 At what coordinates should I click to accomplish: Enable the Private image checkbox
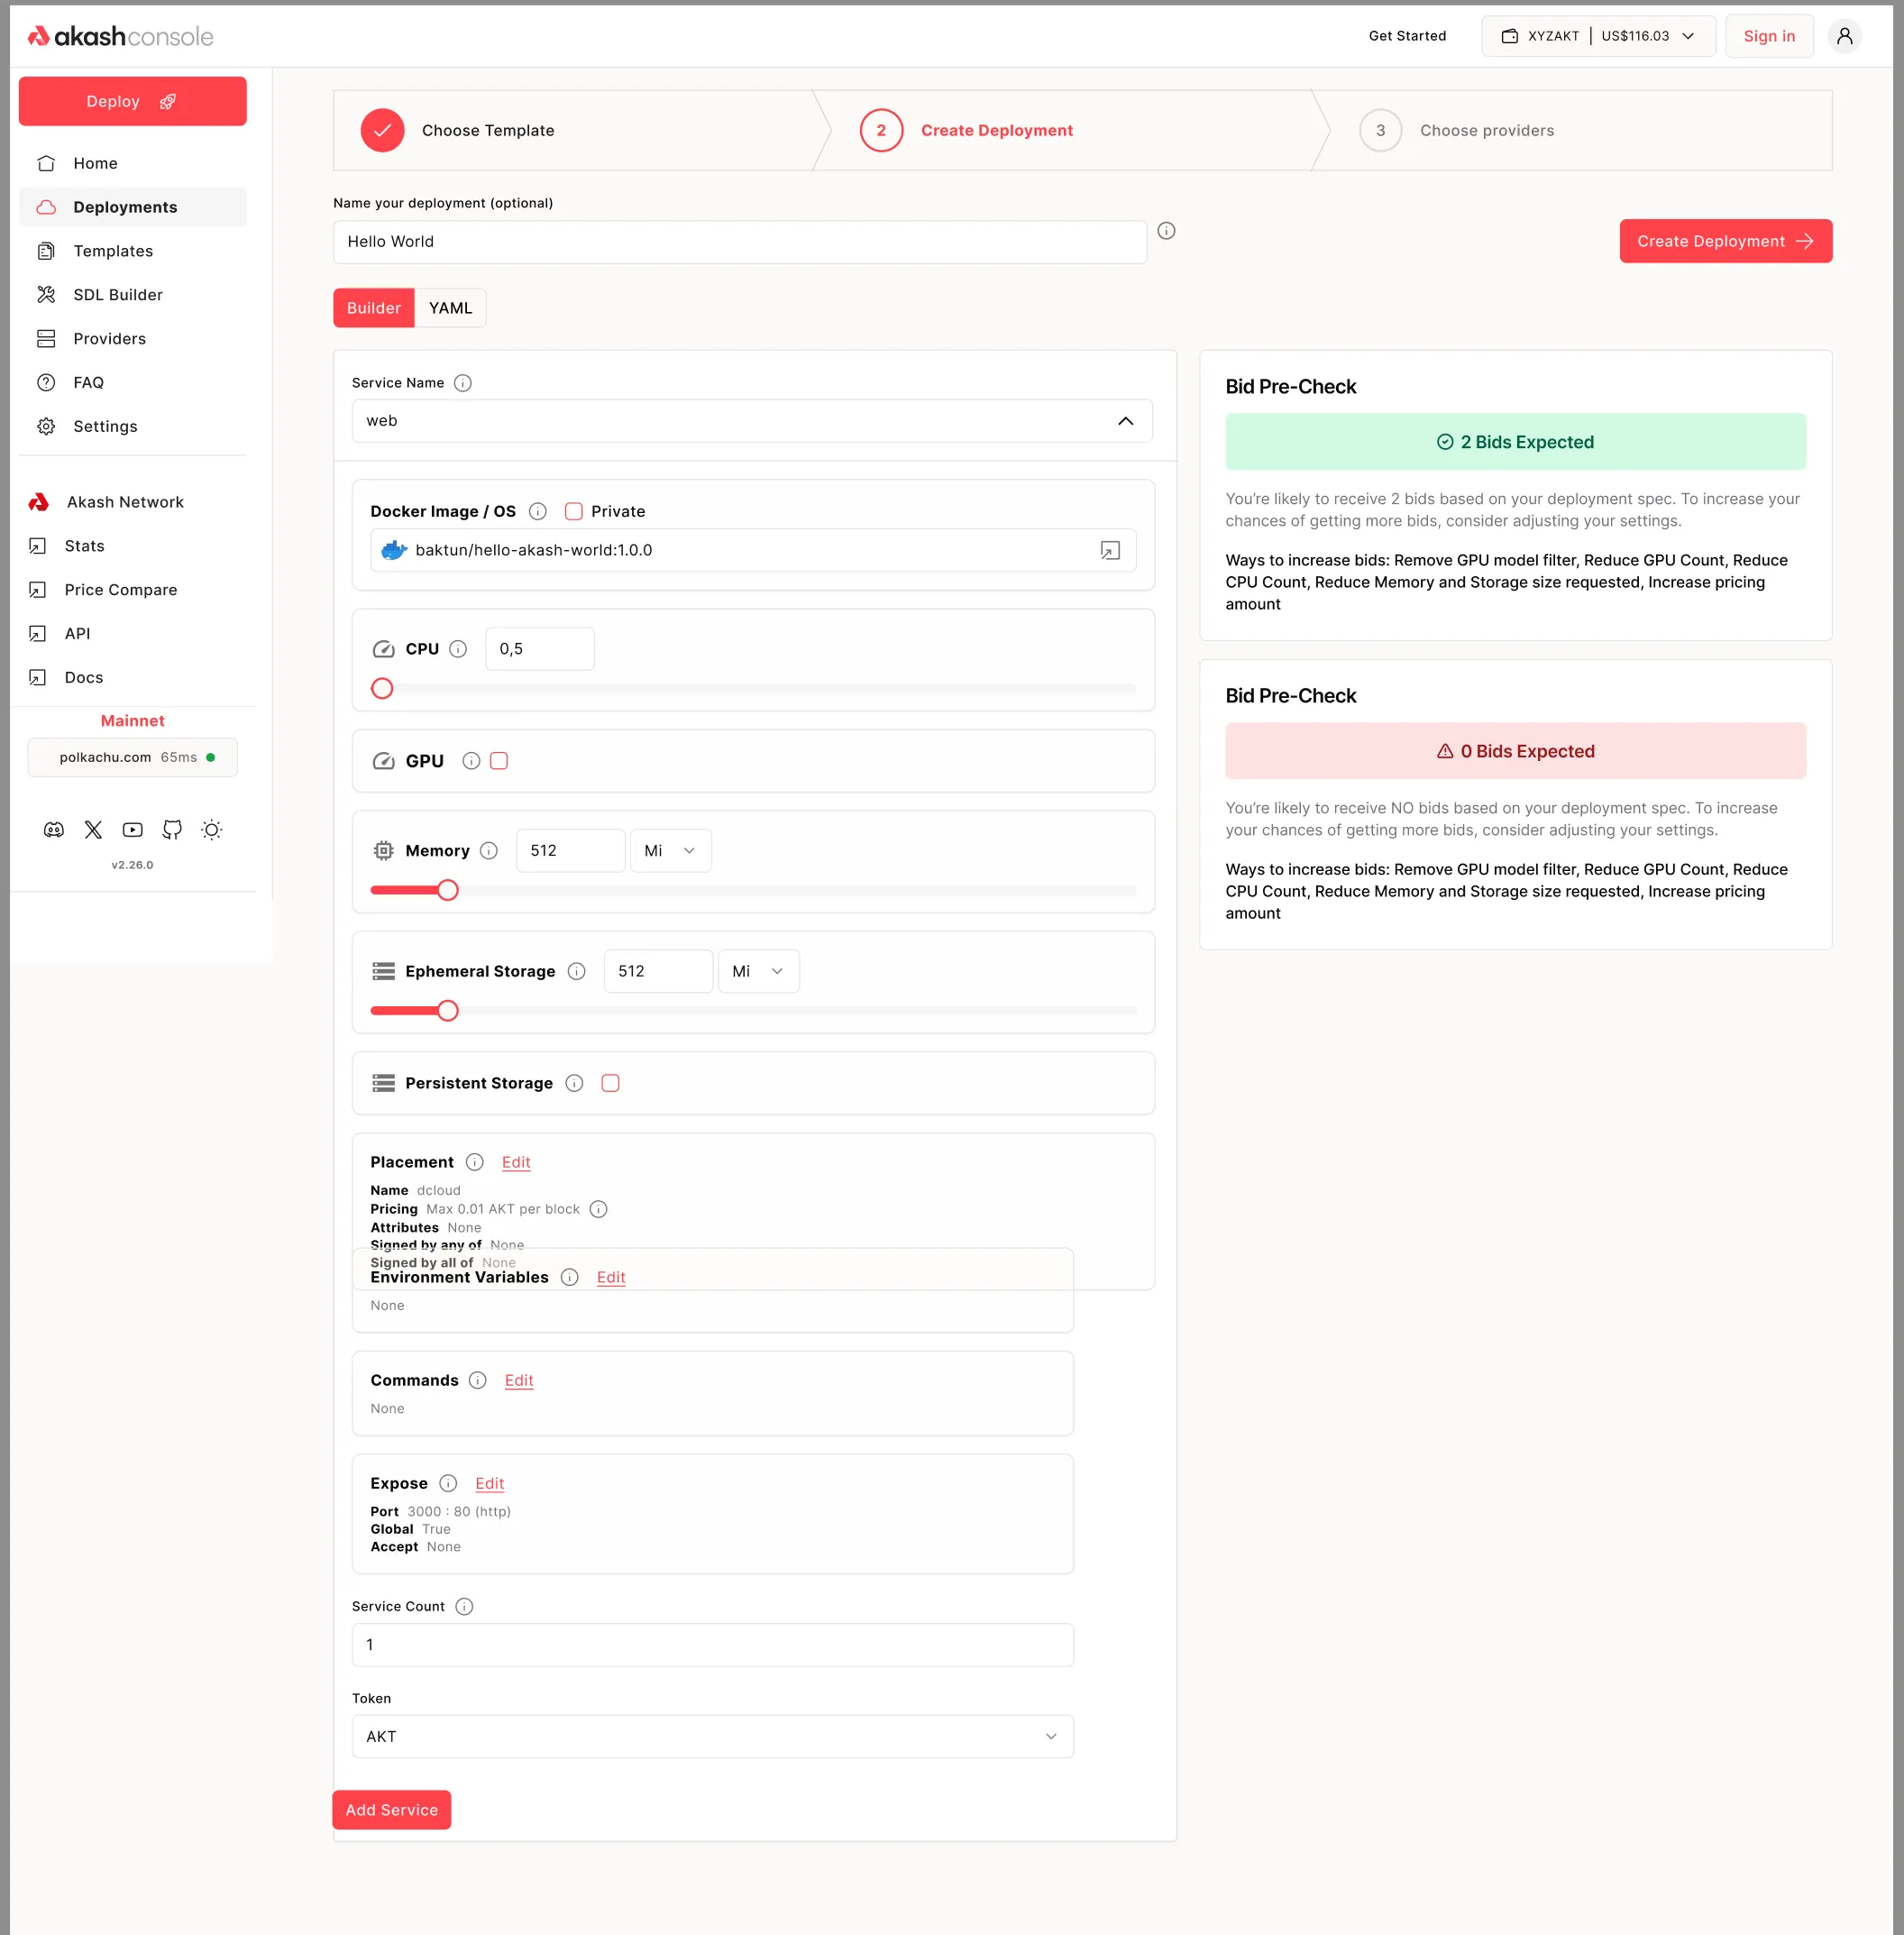click(574, 511)
